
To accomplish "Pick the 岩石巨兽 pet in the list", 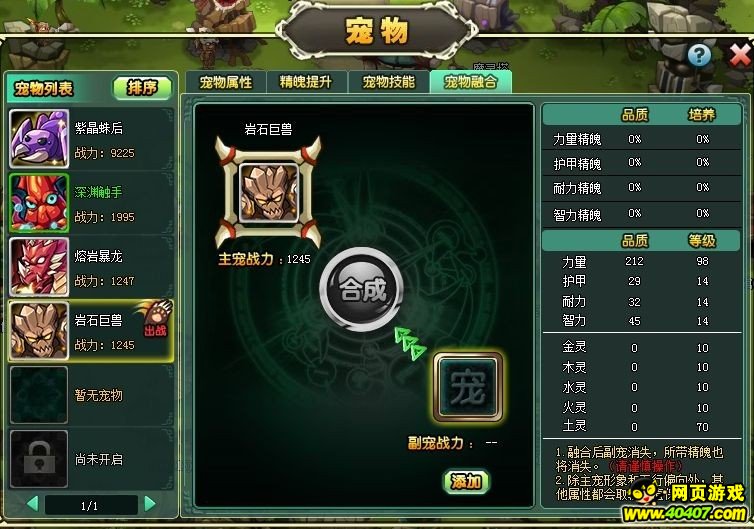I will [91, 331].
